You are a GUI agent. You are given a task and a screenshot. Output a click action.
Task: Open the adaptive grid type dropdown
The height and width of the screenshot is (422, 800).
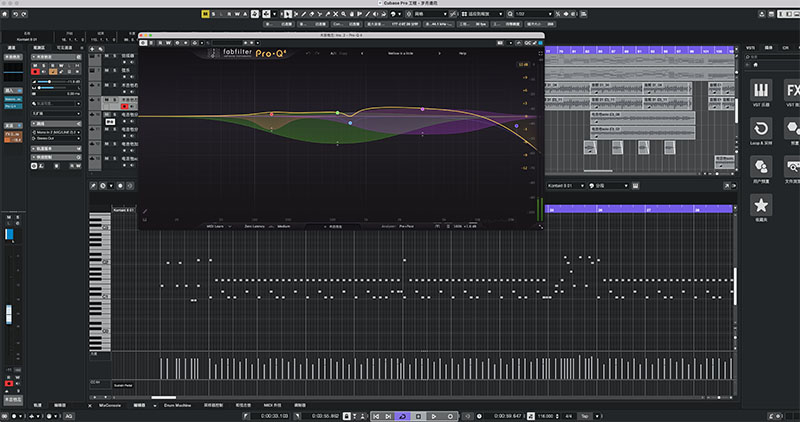pos(482,14)
